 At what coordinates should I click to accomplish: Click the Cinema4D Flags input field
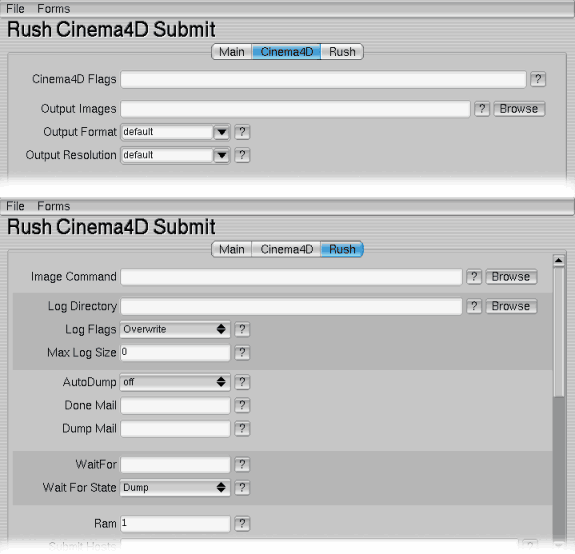(x=323, y=80)
